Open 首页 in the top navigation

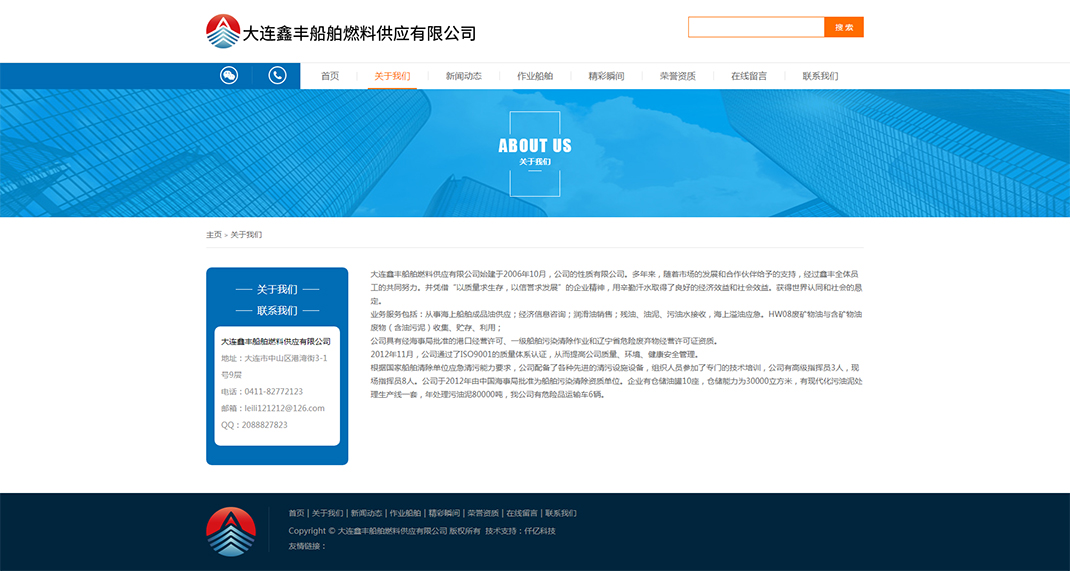[330, 76]
